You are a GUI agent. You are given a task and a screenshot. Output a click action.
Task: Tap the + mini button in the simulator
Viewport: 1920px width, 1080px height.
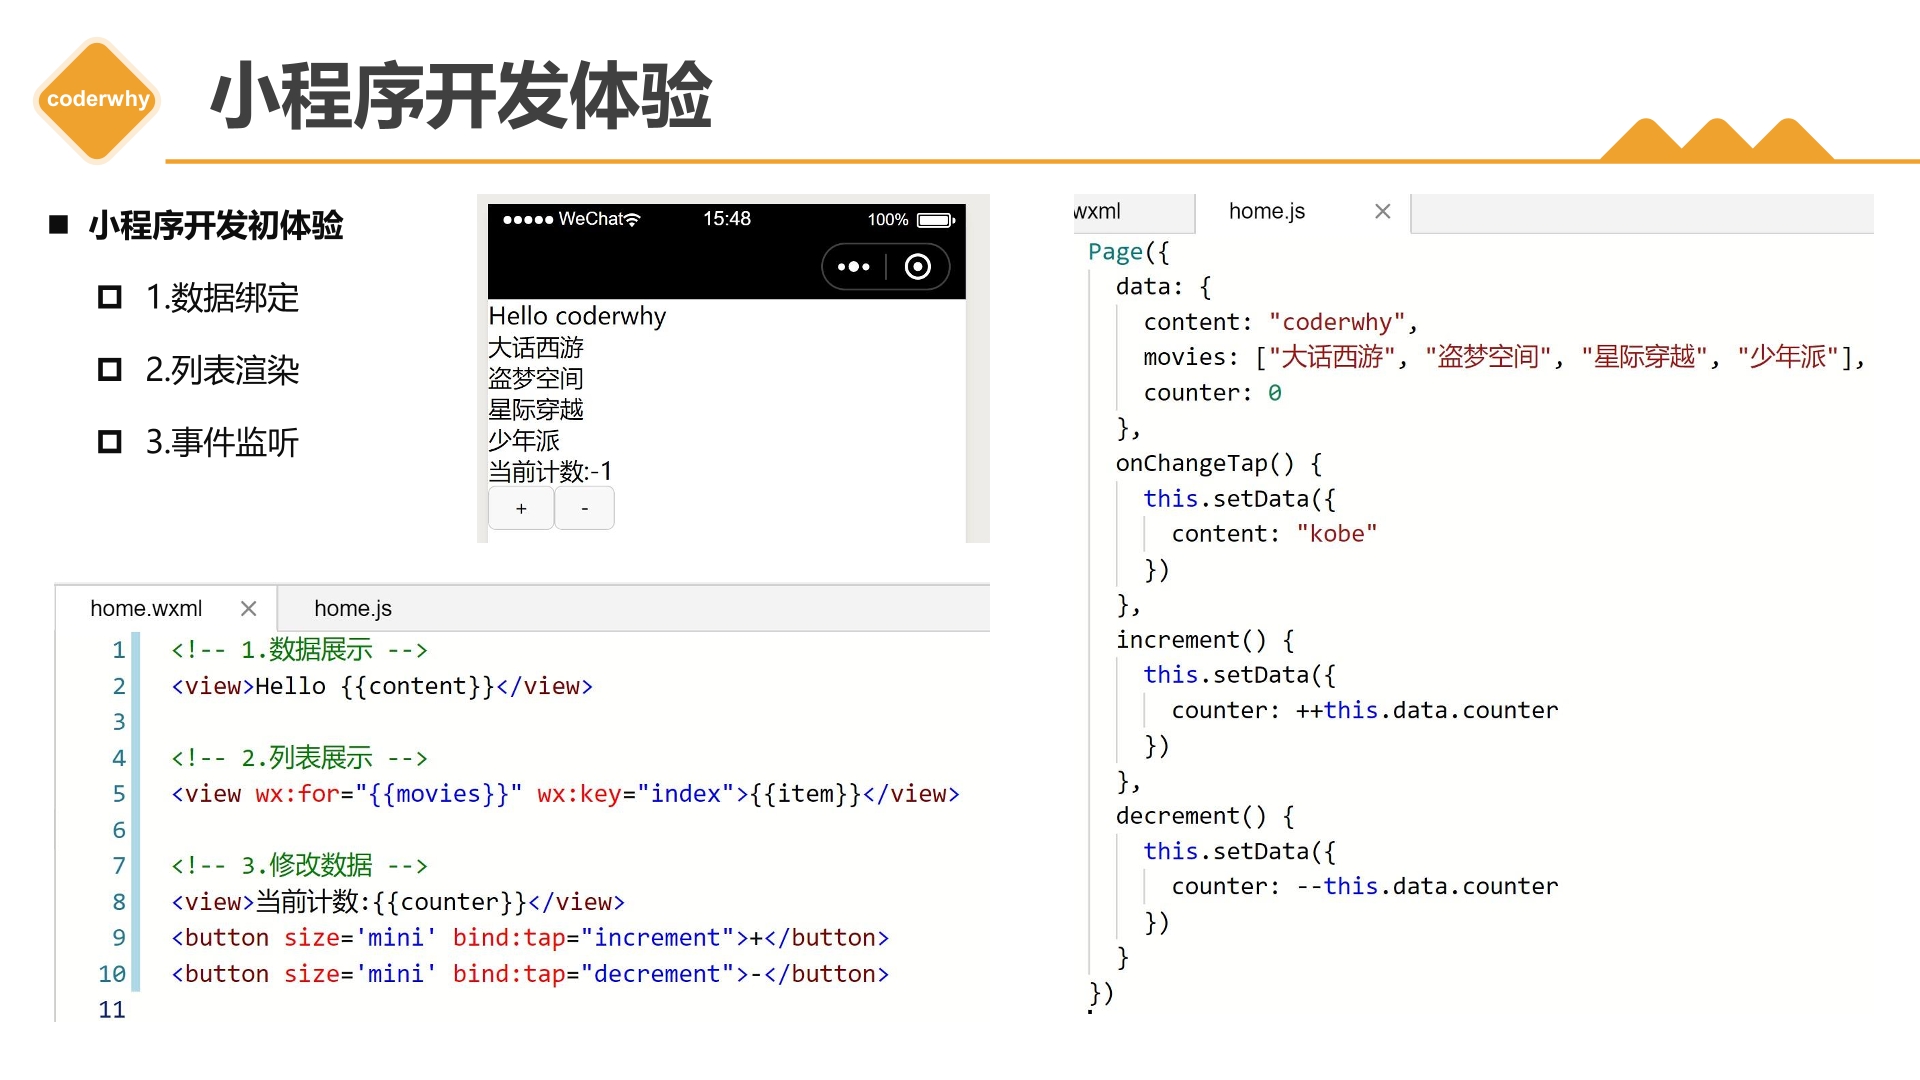click(521, 508)
